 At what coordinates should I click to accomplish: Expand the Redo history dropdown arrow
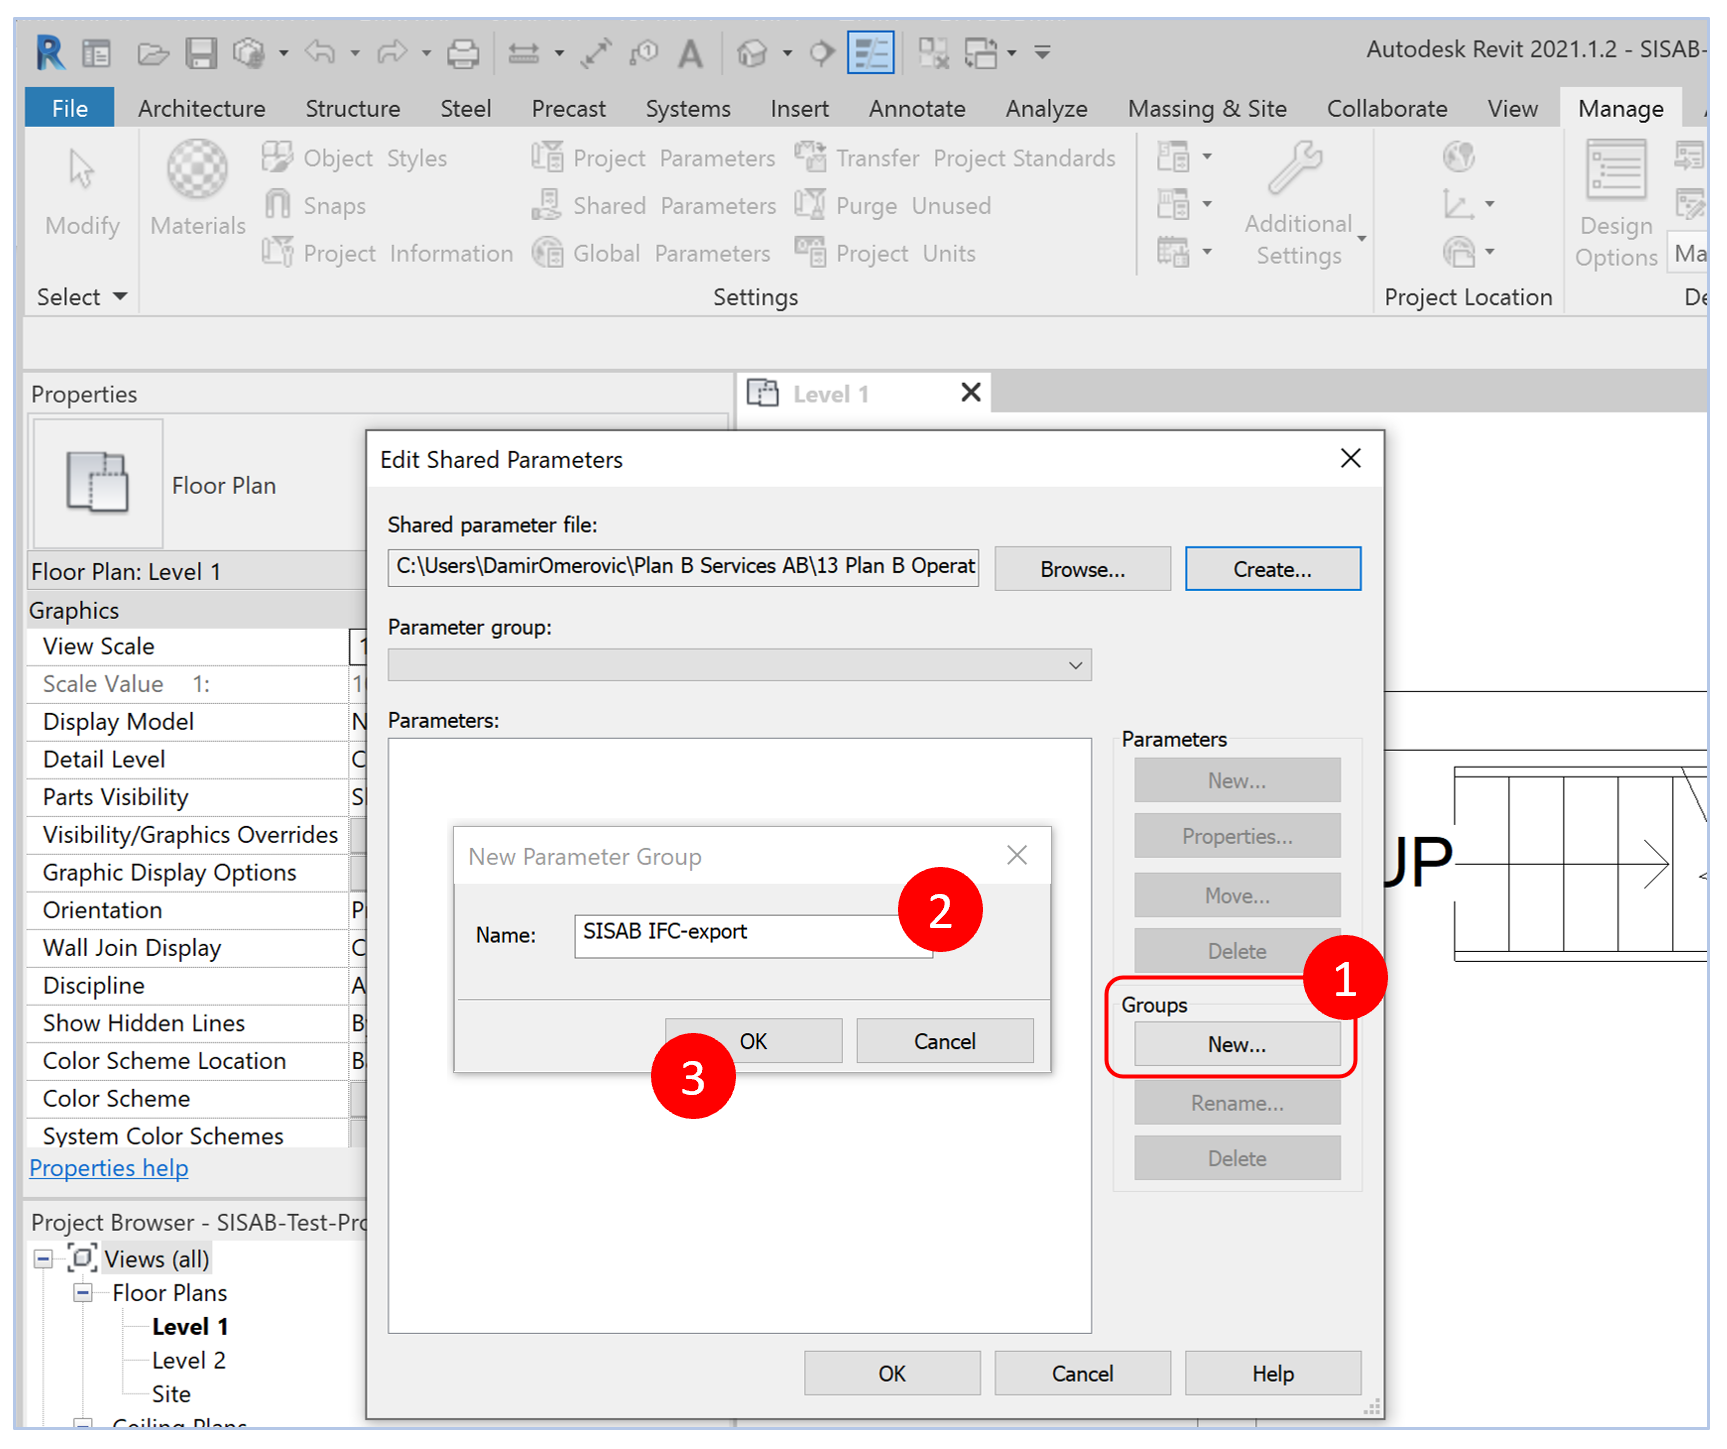[x=426, y=53]
